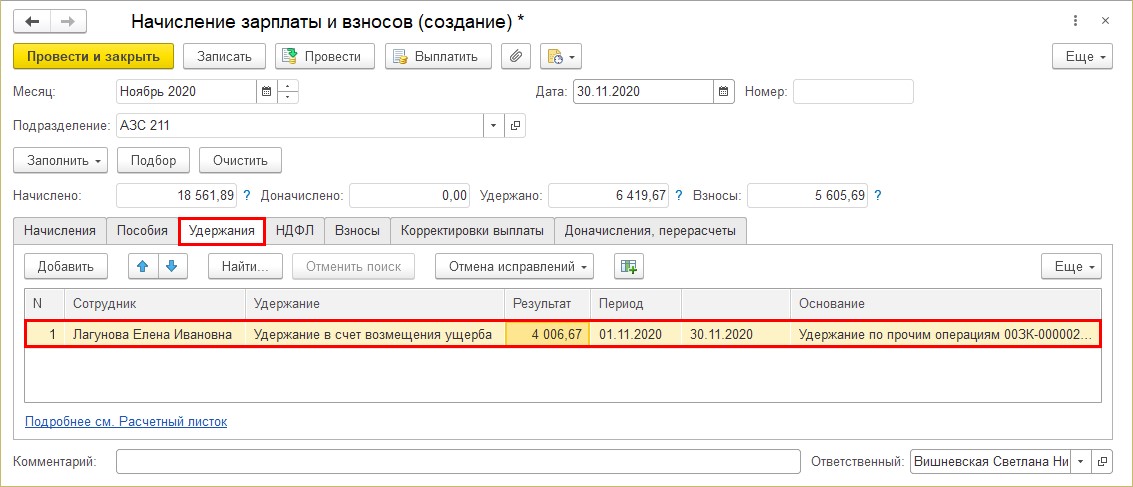Click the back navigation arrow
1133x487 pixels.
coord(32,21)
